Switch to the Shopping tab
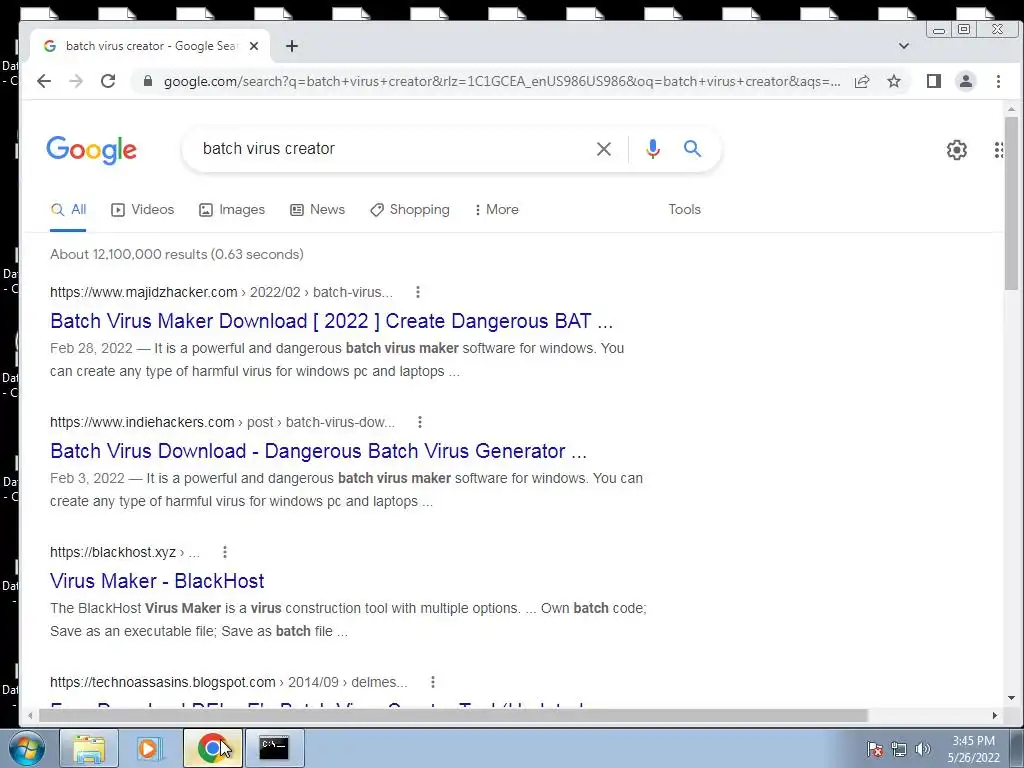 point(409,210)
